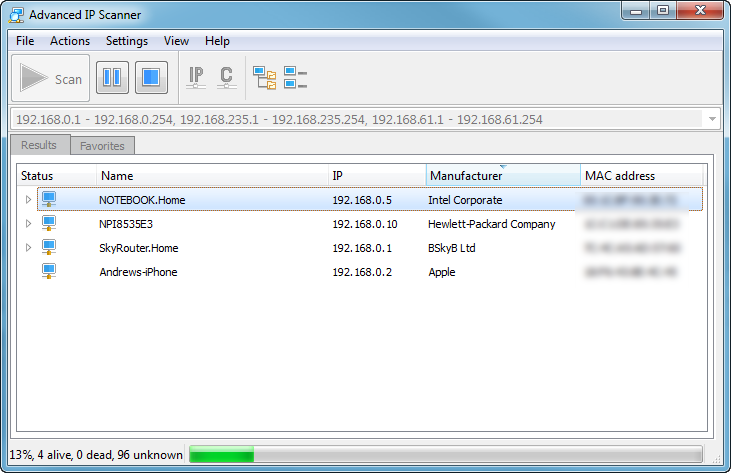Click IP address 192.168.0.5
This screenshot has width=731, height=473.
pos(362,200)
